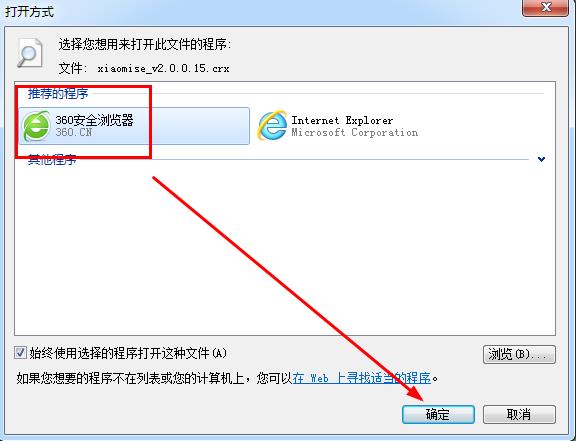Choose the 360安全浏览器 program entry label
The width and height of the screenshot is (576, 441).
(94, 120)
